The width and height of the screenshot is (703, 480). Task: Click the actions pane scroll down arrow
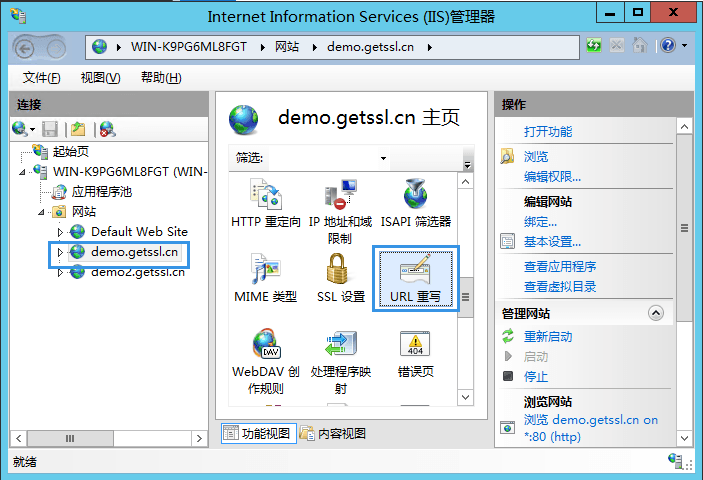coord(684,438)
